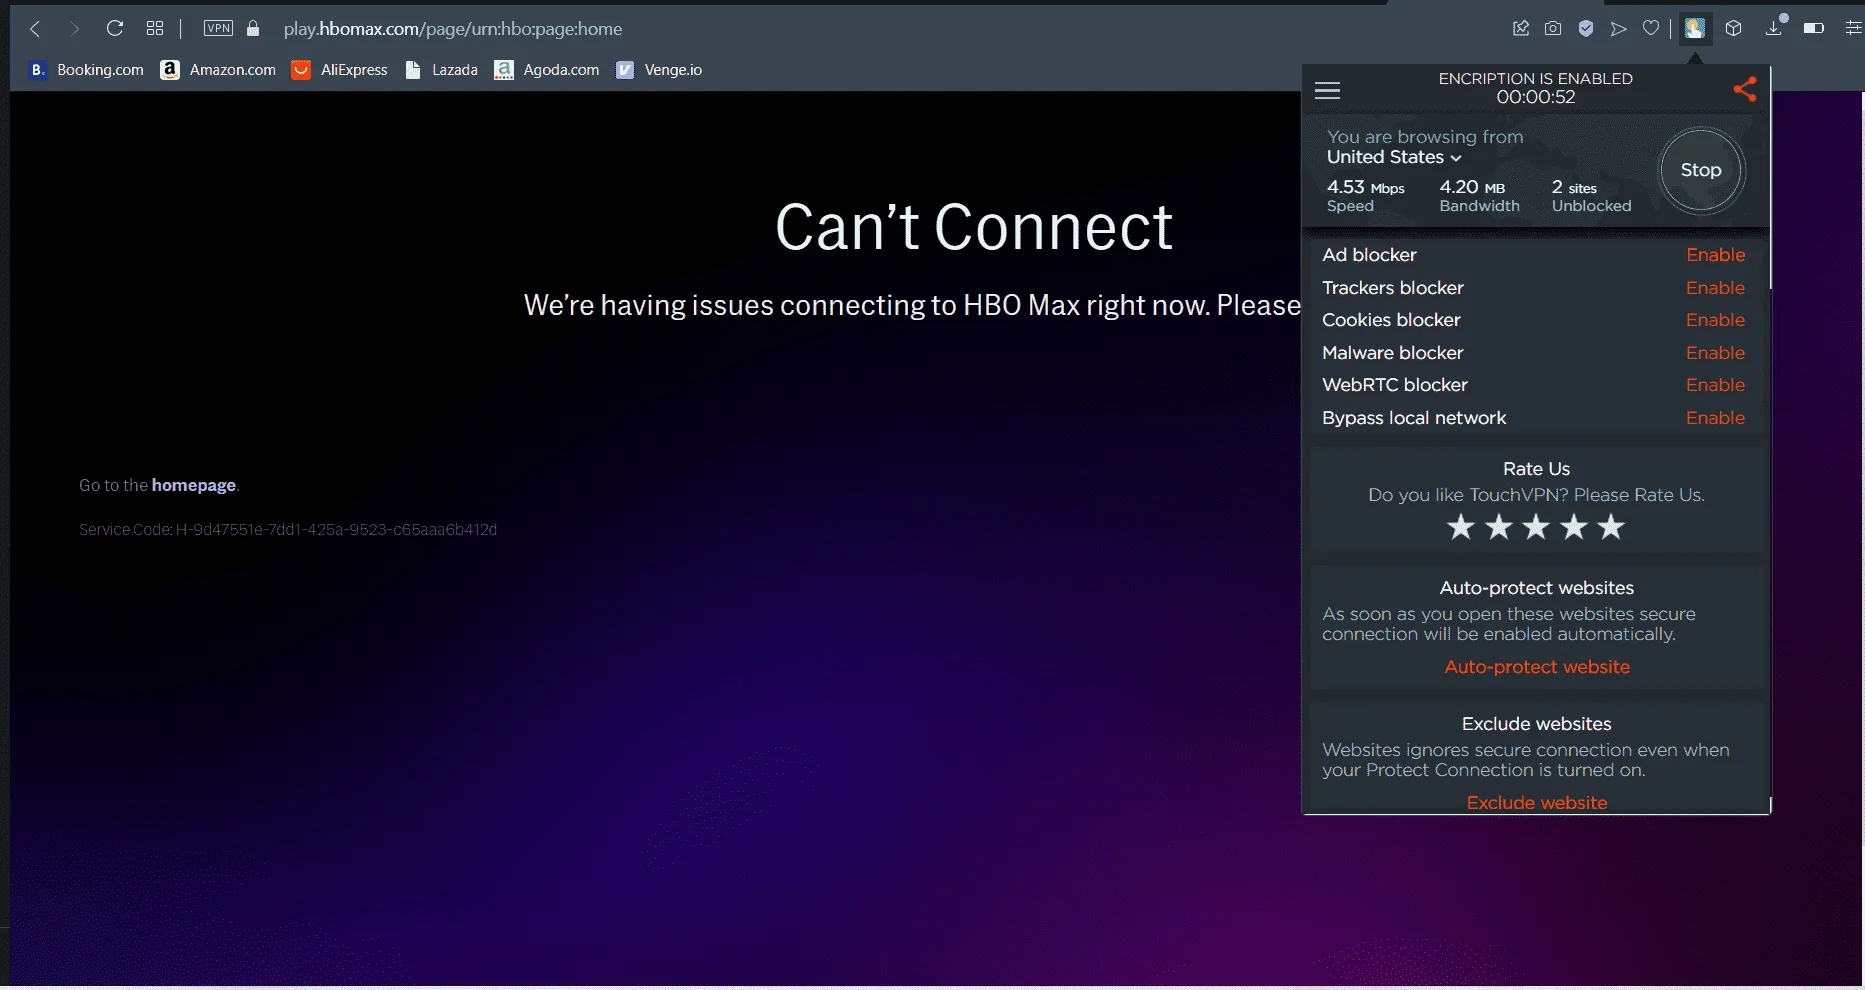
Task: Open Amazon.com bookmark
Action: pos(218,70)
